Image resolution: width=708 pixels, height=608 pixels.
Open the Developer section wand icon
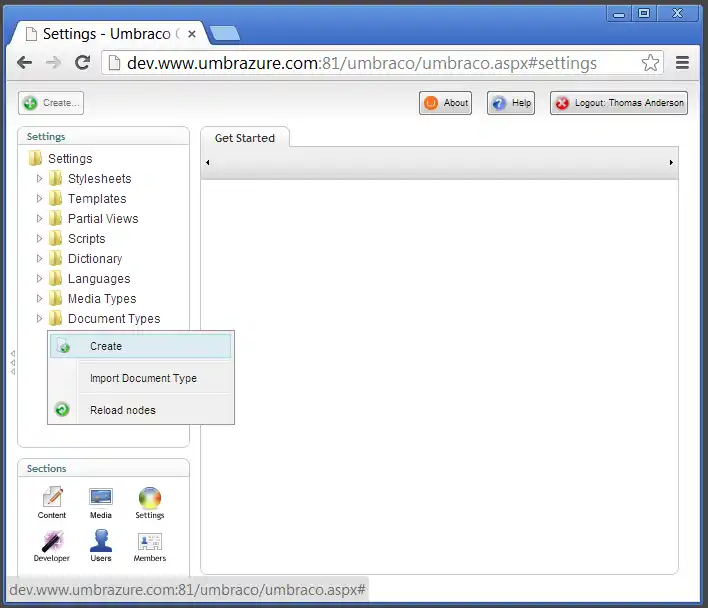click(x=52, y=541)
